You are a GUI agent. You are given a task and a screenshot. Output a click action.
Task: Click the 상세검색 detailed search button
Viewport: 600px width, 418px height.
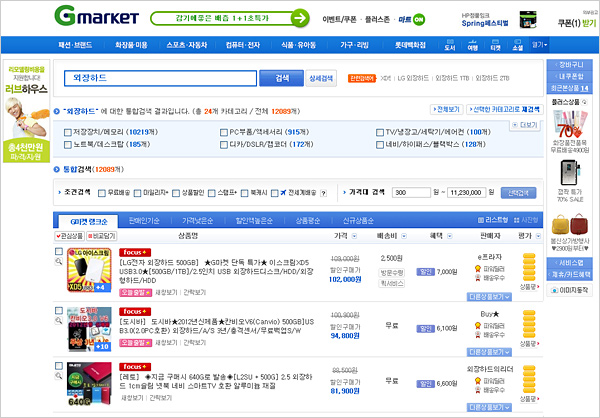click(x=321, y=78)
